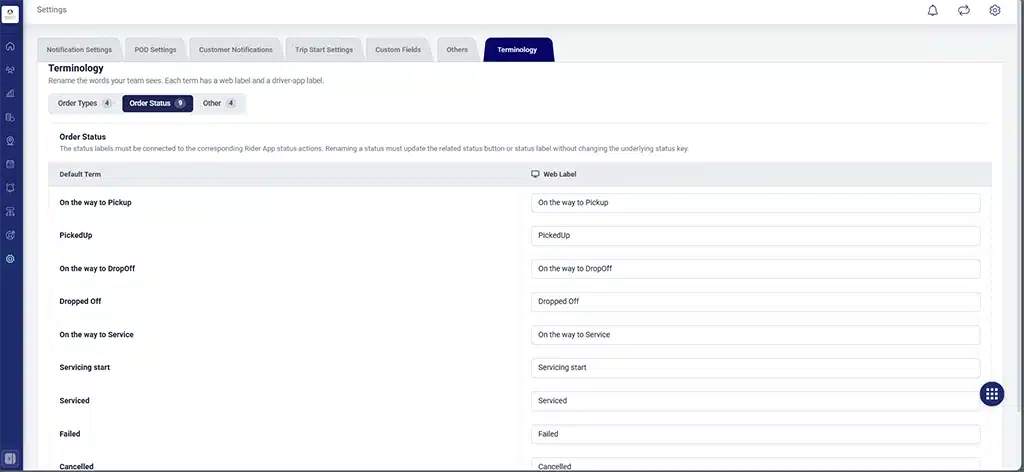Edit the PickedUp web label field
The image size is (1024, 472).
click(756, 236)
